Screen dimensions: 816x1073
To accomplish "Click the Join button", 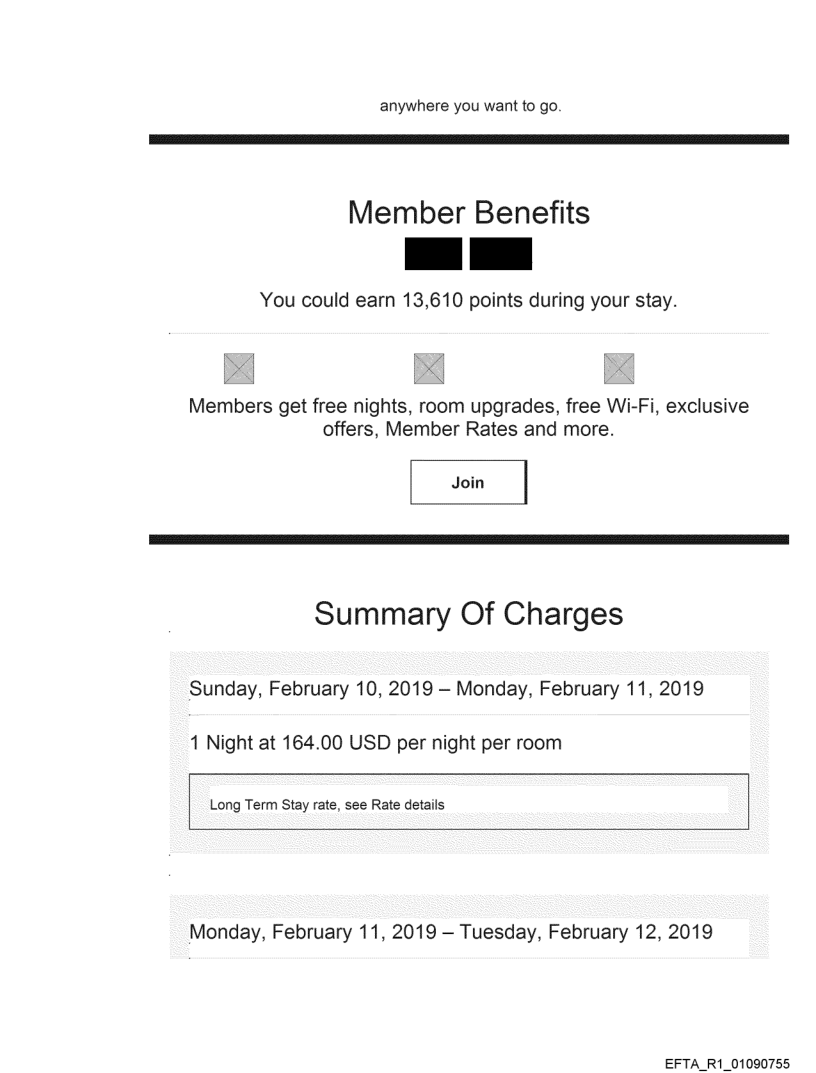I will click(467, 483).
